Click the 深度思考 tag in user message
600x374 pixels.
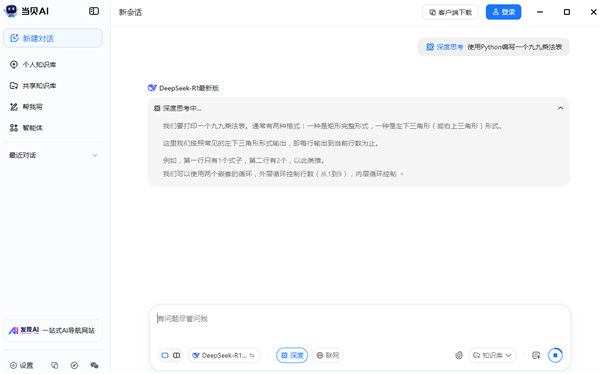click(x=445, y=47)
